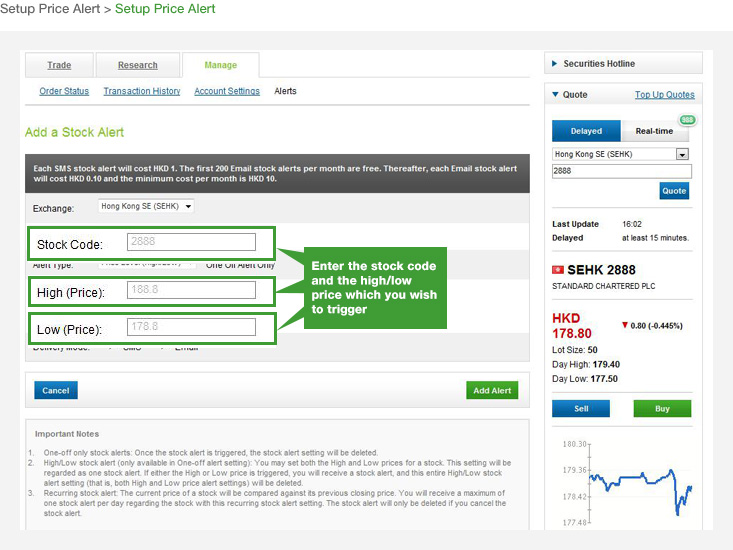The width and height of the screenshot is (733, 550).
Task: Cancel the stock alert
Action: (56, 390)
